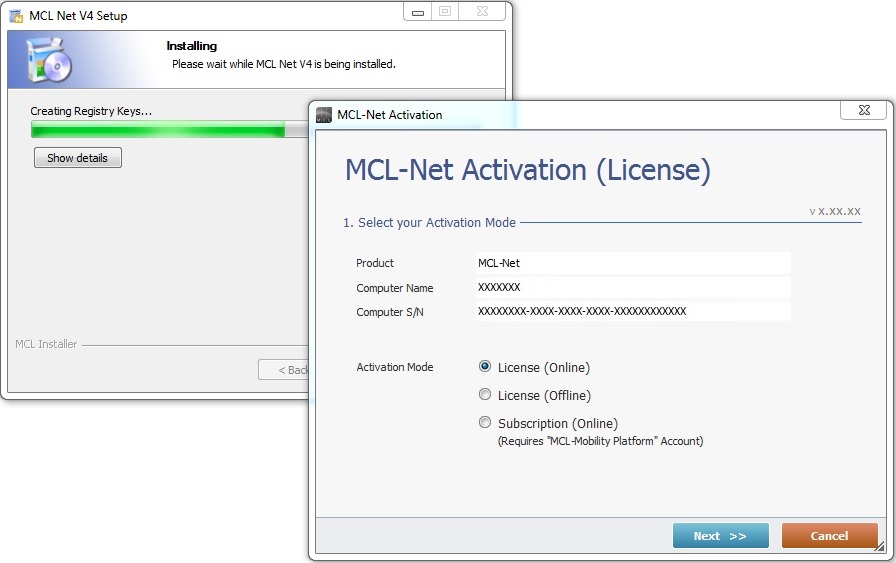Click the version text 'v X.XX.XX'
896x563 pixels.
point(835,211)
